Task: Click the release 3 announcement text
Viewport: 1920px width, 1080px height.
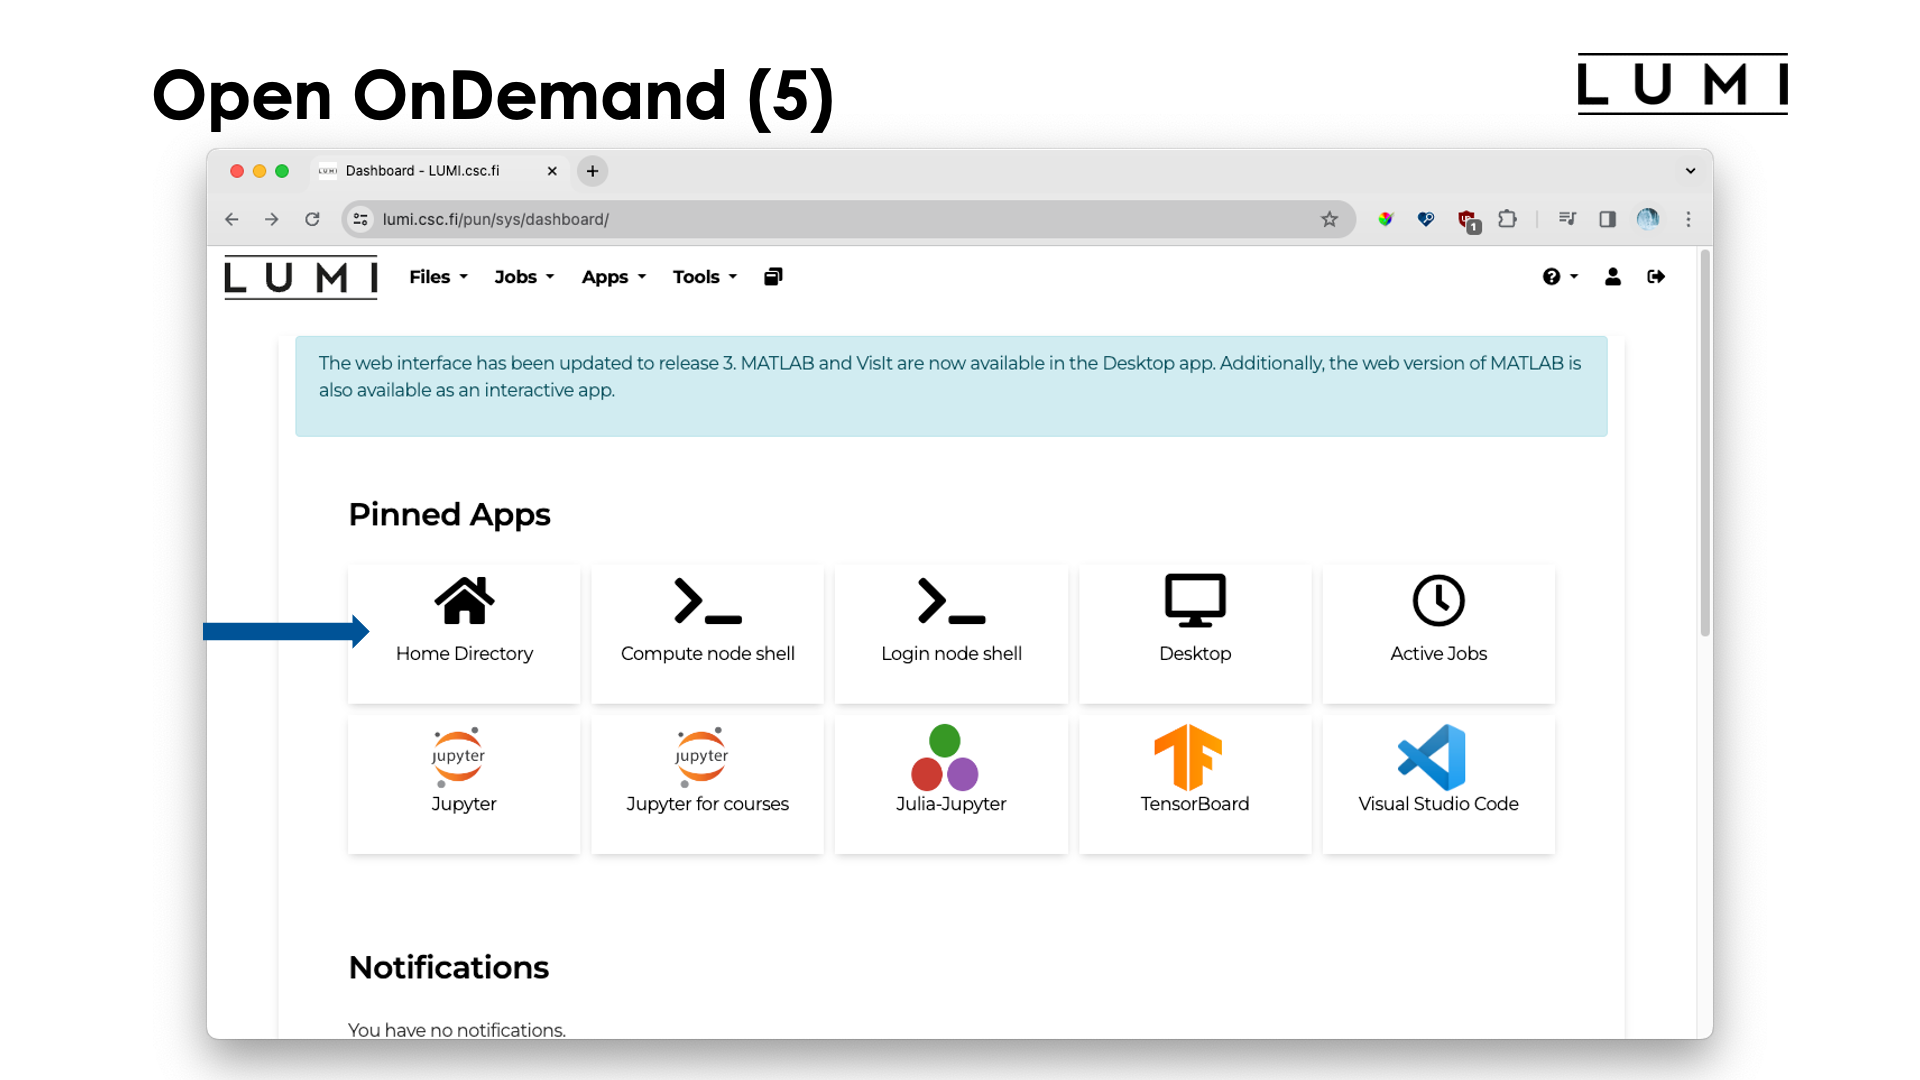Action: [x=950, y=376]
